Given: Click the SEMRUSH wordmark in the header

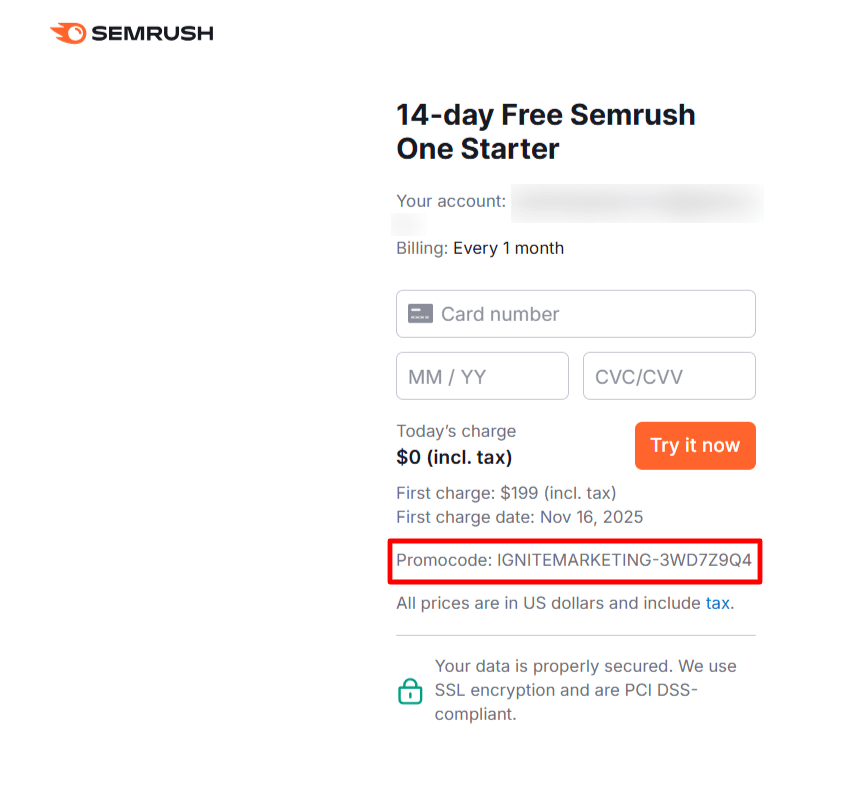Looking at the screenshot, I should (152, 32).
